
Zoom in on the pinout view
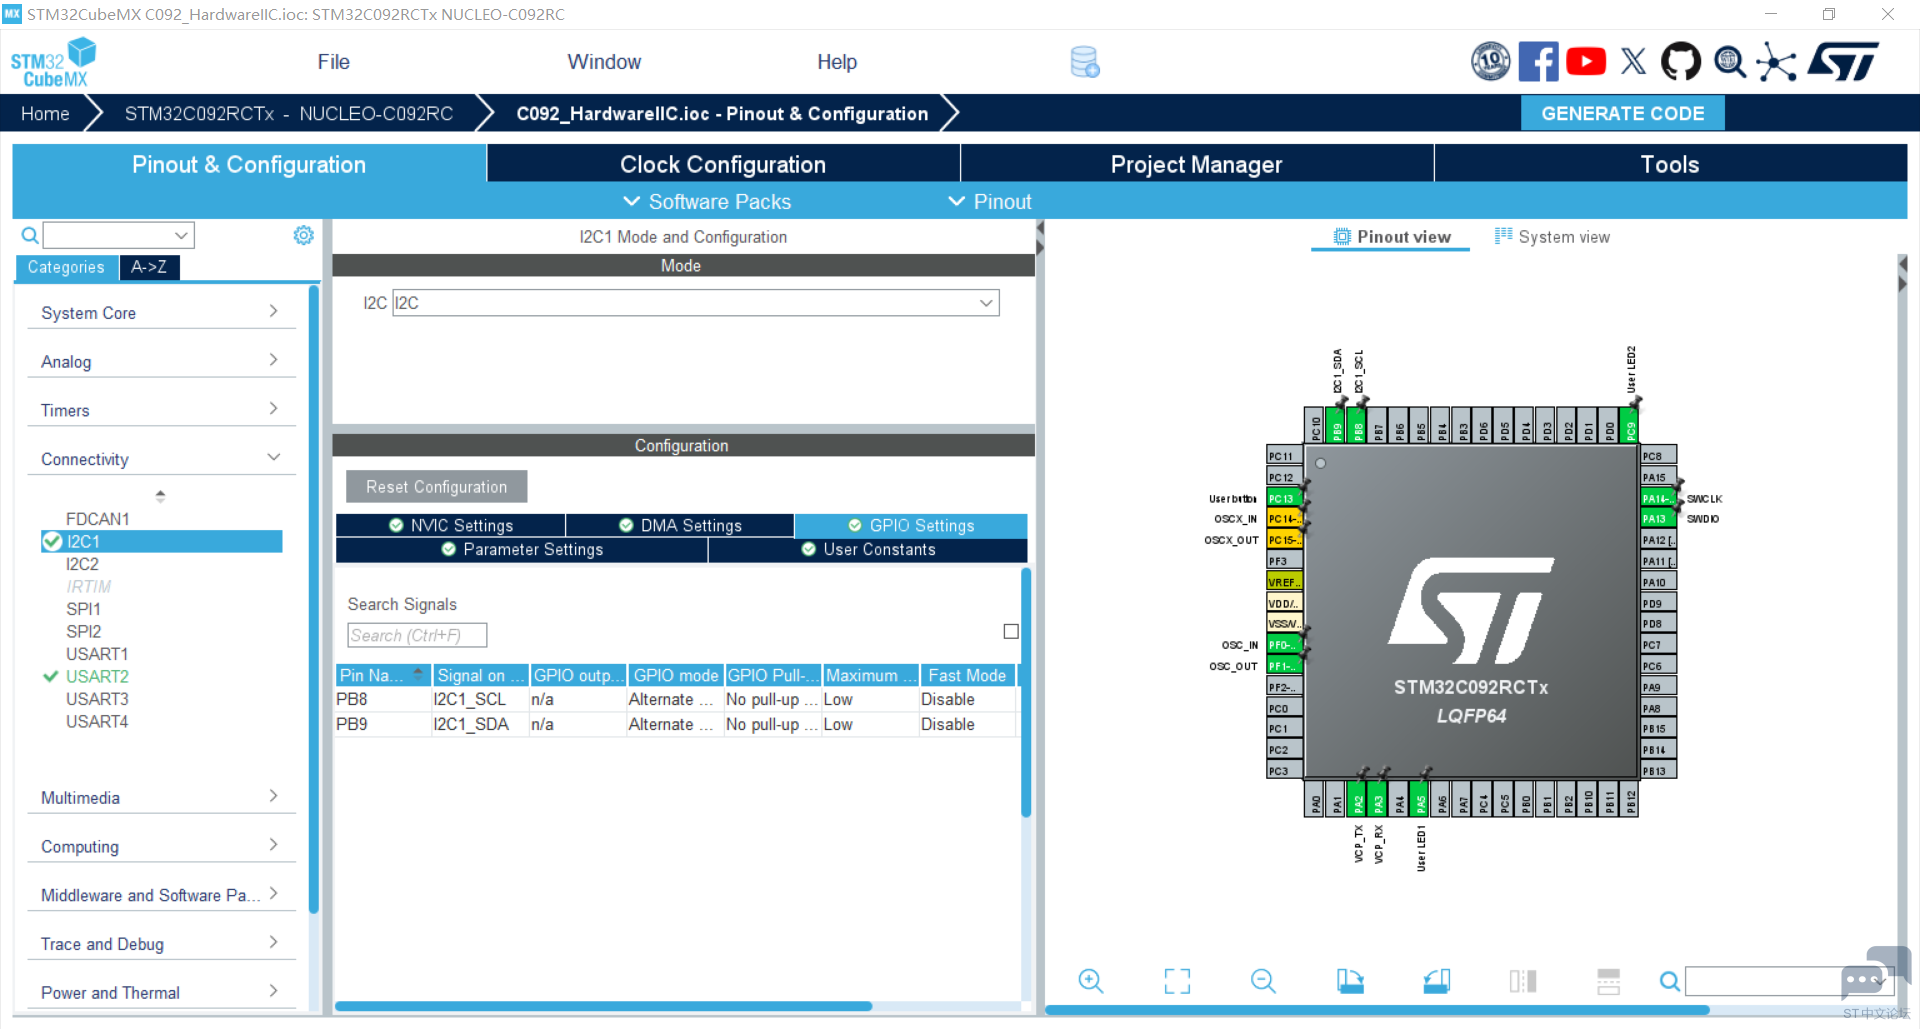tap(1091, 981)
